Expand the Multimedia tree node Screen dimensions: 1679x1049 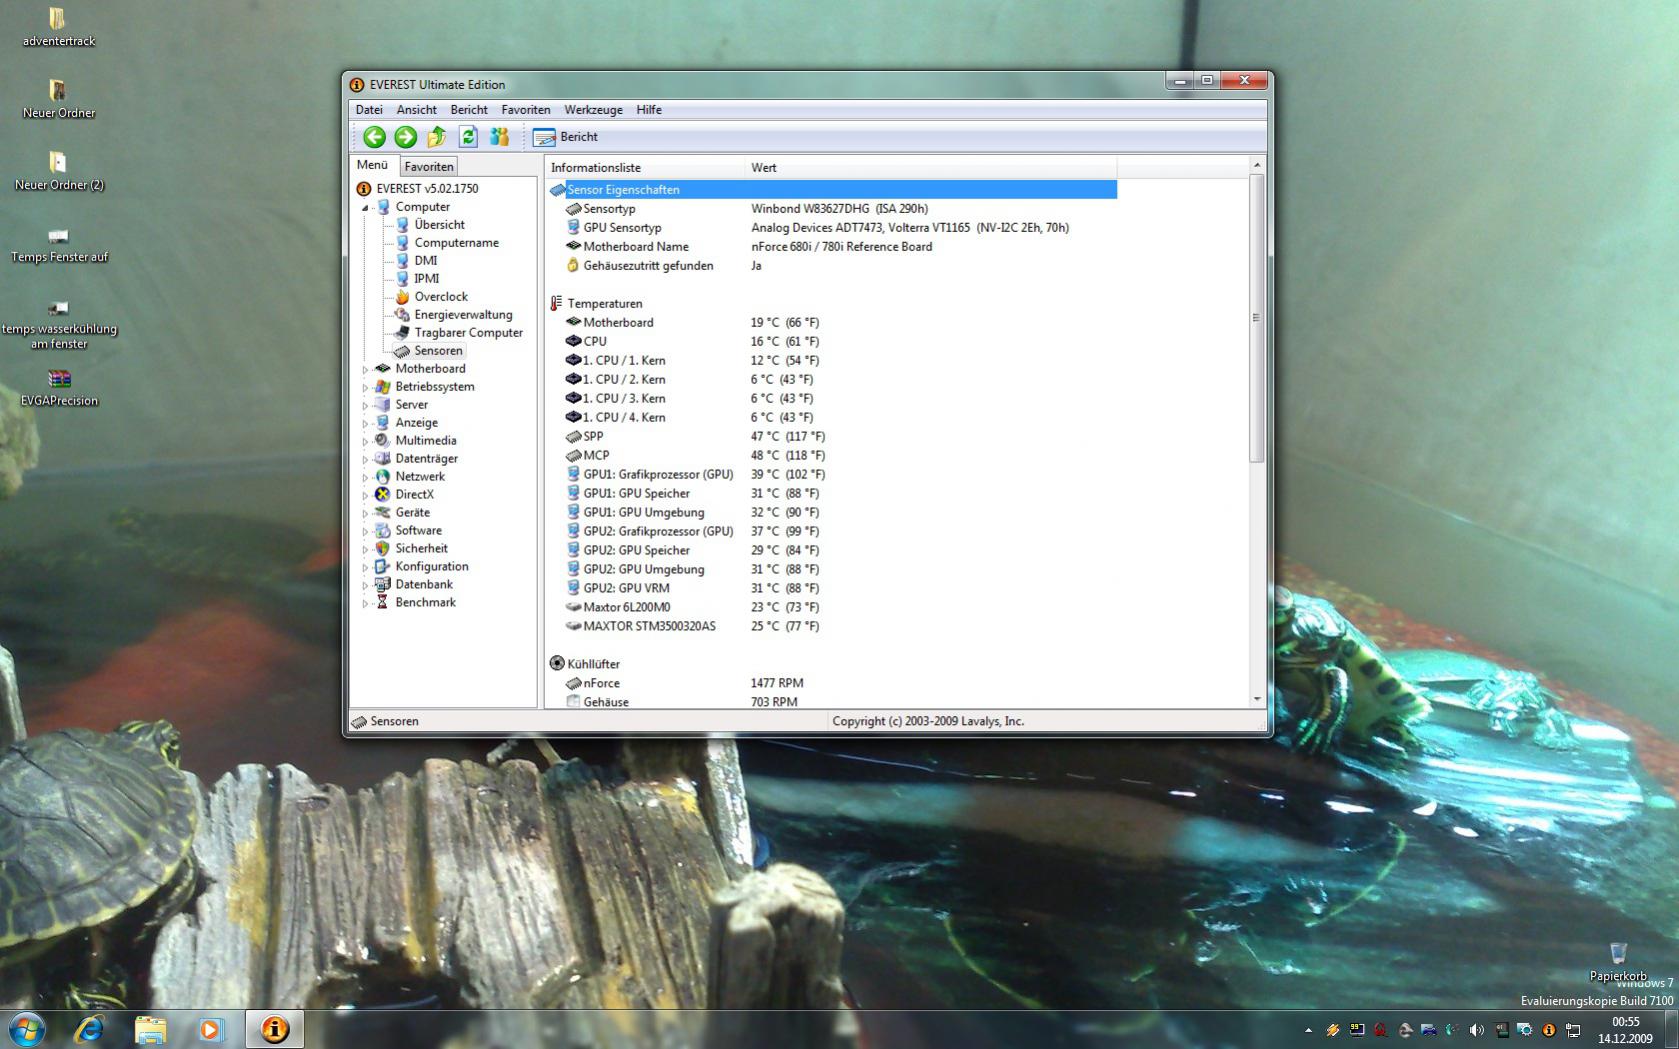pyautogui.click(x=365, y=442)
